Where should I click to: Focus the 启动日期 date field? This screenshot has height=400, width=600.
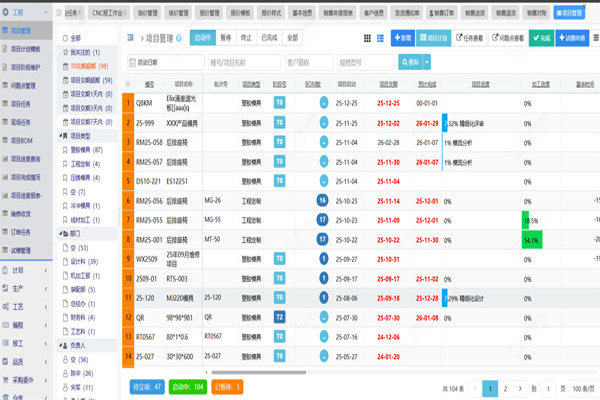coord(165,62)
